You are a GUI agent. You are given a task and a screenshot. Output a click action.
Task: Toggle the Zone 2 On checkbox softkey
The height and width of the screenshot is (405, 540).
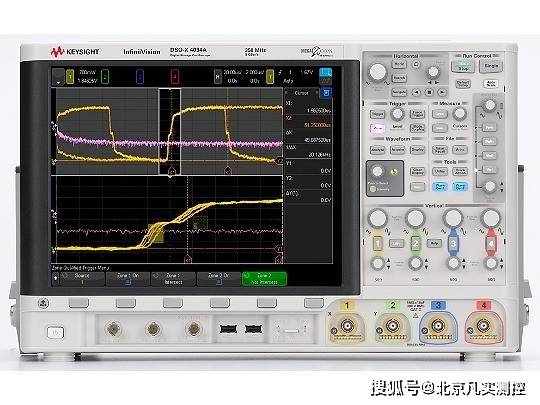(x=218, y=279)
